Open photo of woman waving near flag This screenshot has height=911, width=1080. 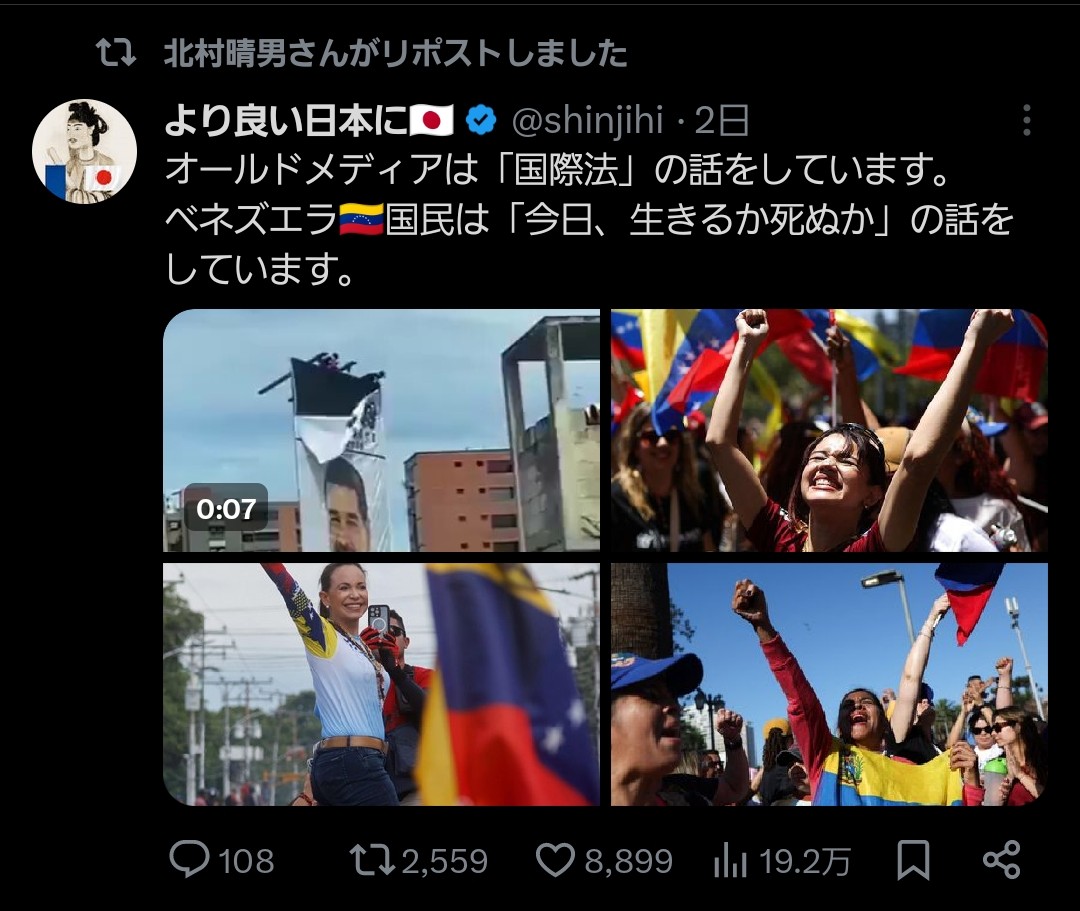click(x=382, y=684)
